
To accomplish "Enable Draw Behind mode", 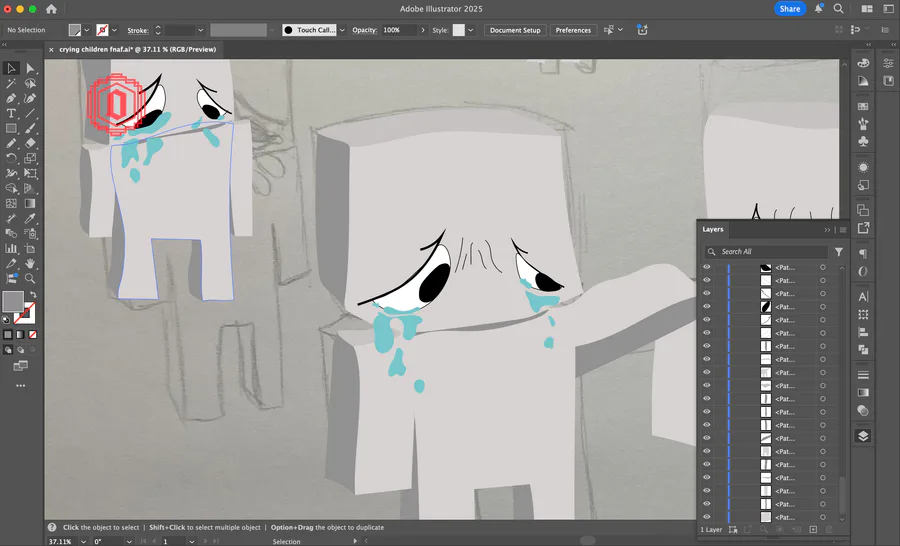I will pos(20,350).
